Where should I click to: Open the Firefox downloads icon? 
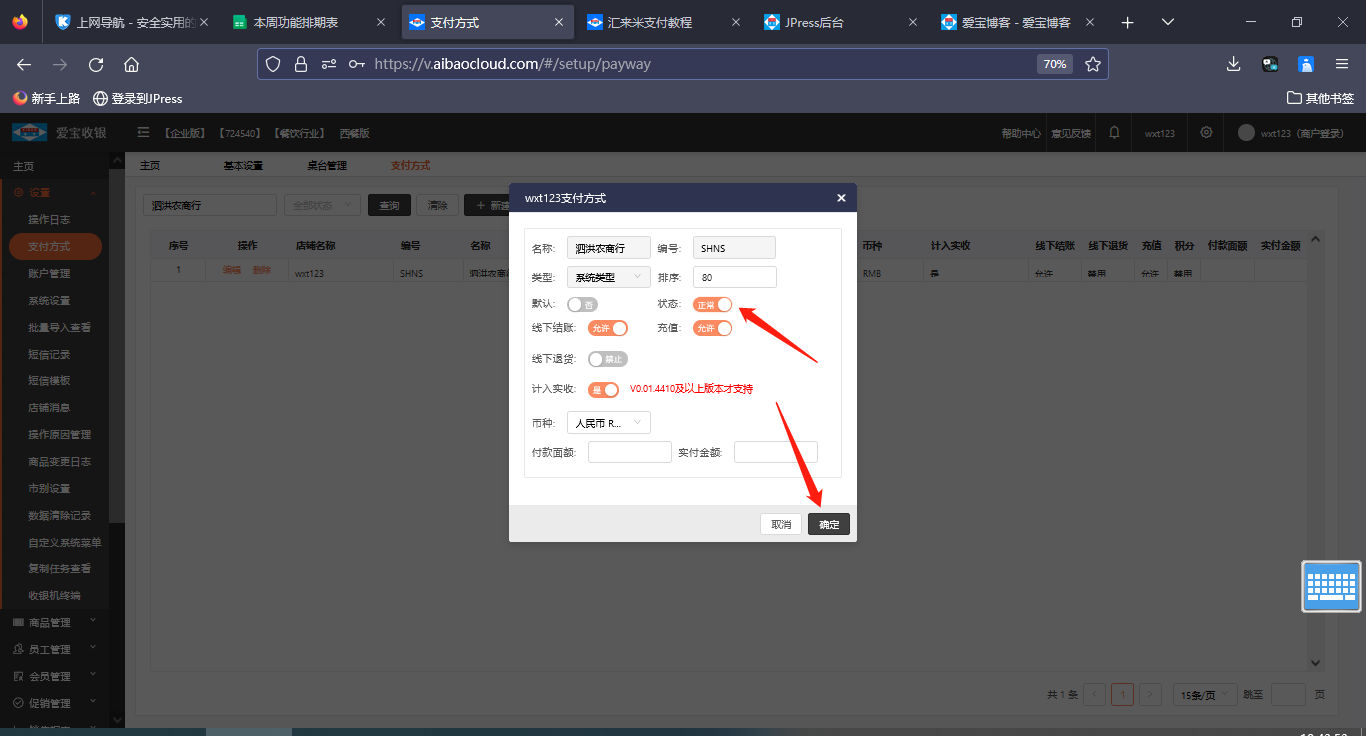coord(1233,64)
